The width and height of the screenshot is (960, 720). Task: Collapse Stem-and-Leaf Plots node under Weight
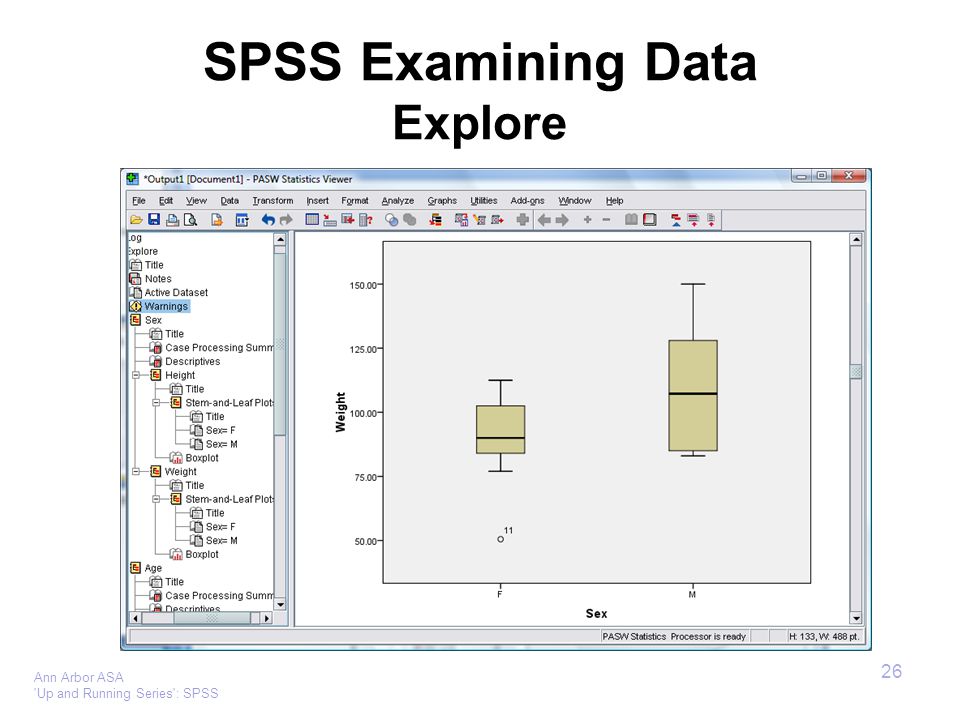[156, 500]
